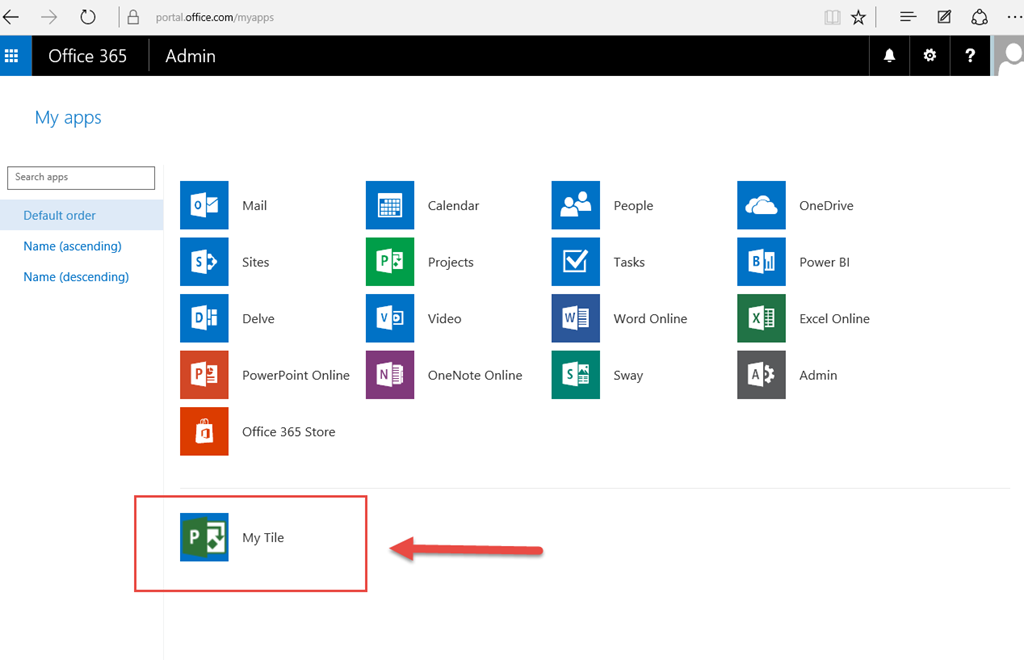Open the Delve tile icon
The height and width of the screenshot is (660, 1024).
204,318
